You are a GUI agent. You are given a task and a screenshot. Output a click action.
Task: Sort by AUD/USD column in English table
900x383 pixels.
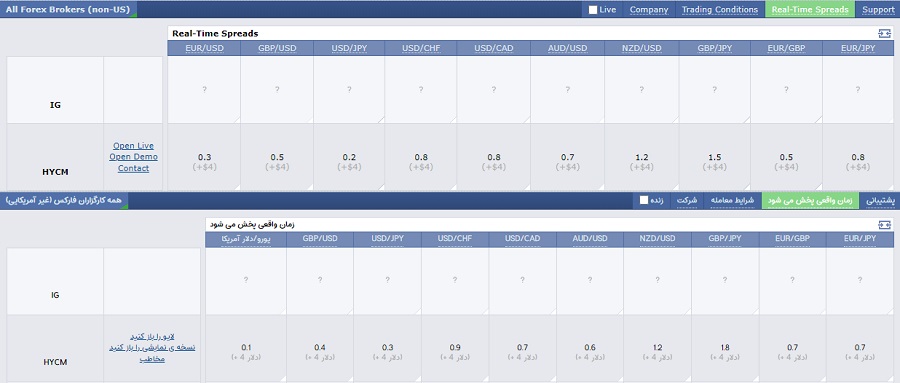click(568, 48)
